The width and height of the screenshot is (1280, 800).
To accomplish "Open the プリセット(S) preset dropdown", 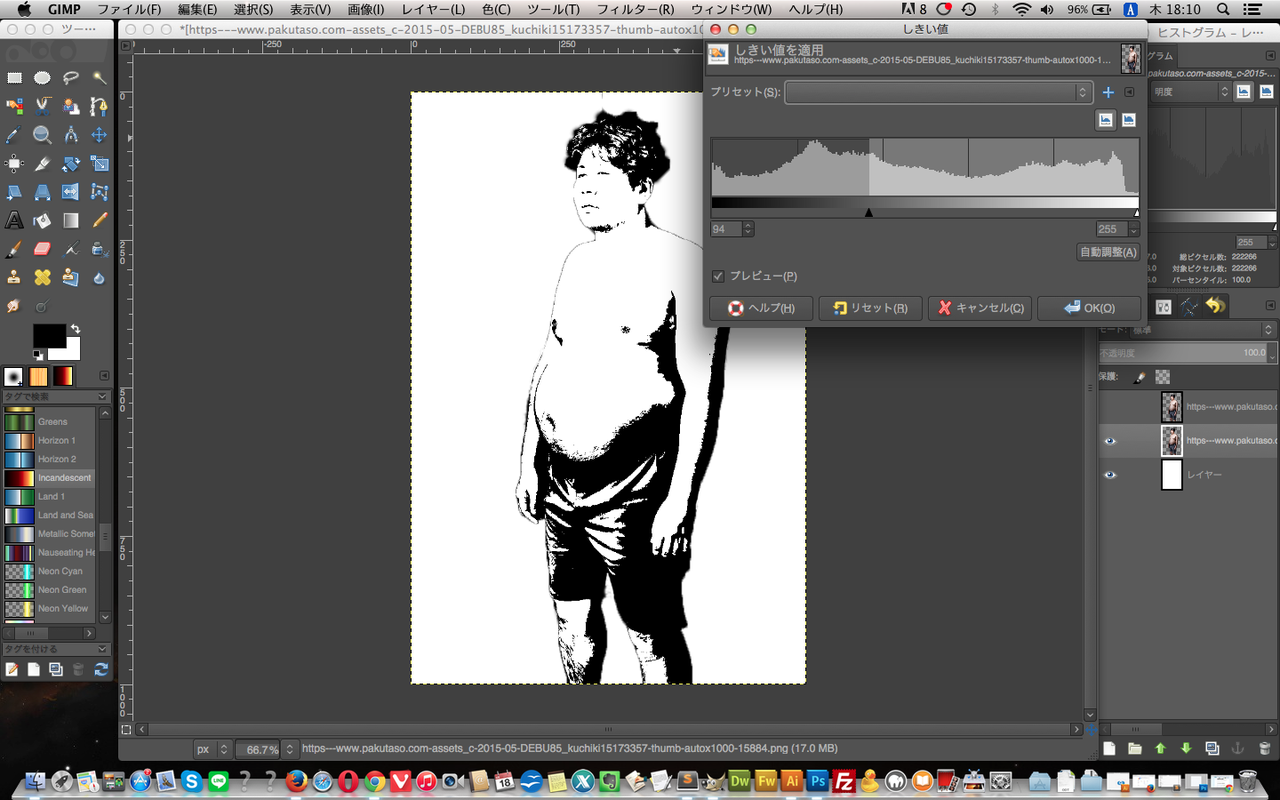I will pyautogui.click(x=938, y=92).
